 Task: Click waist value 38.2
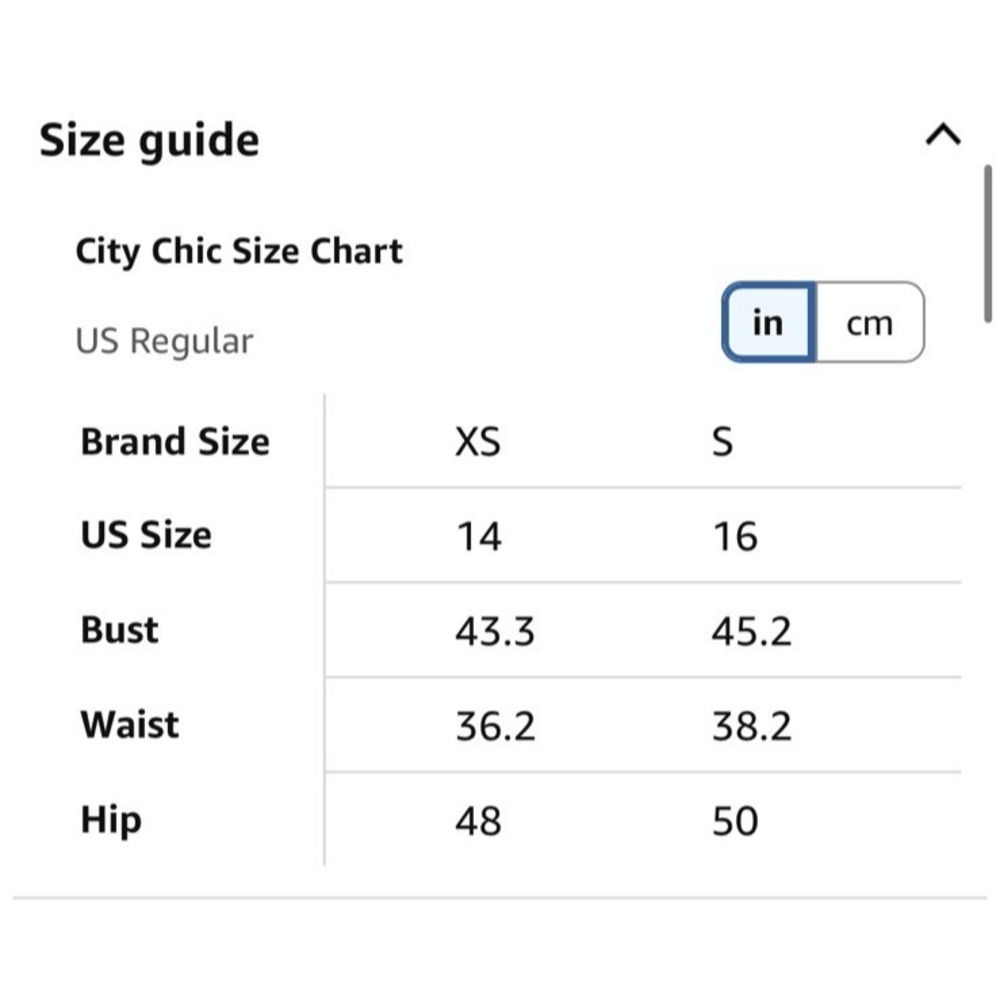pyautogui.click(x=752, y=726)
